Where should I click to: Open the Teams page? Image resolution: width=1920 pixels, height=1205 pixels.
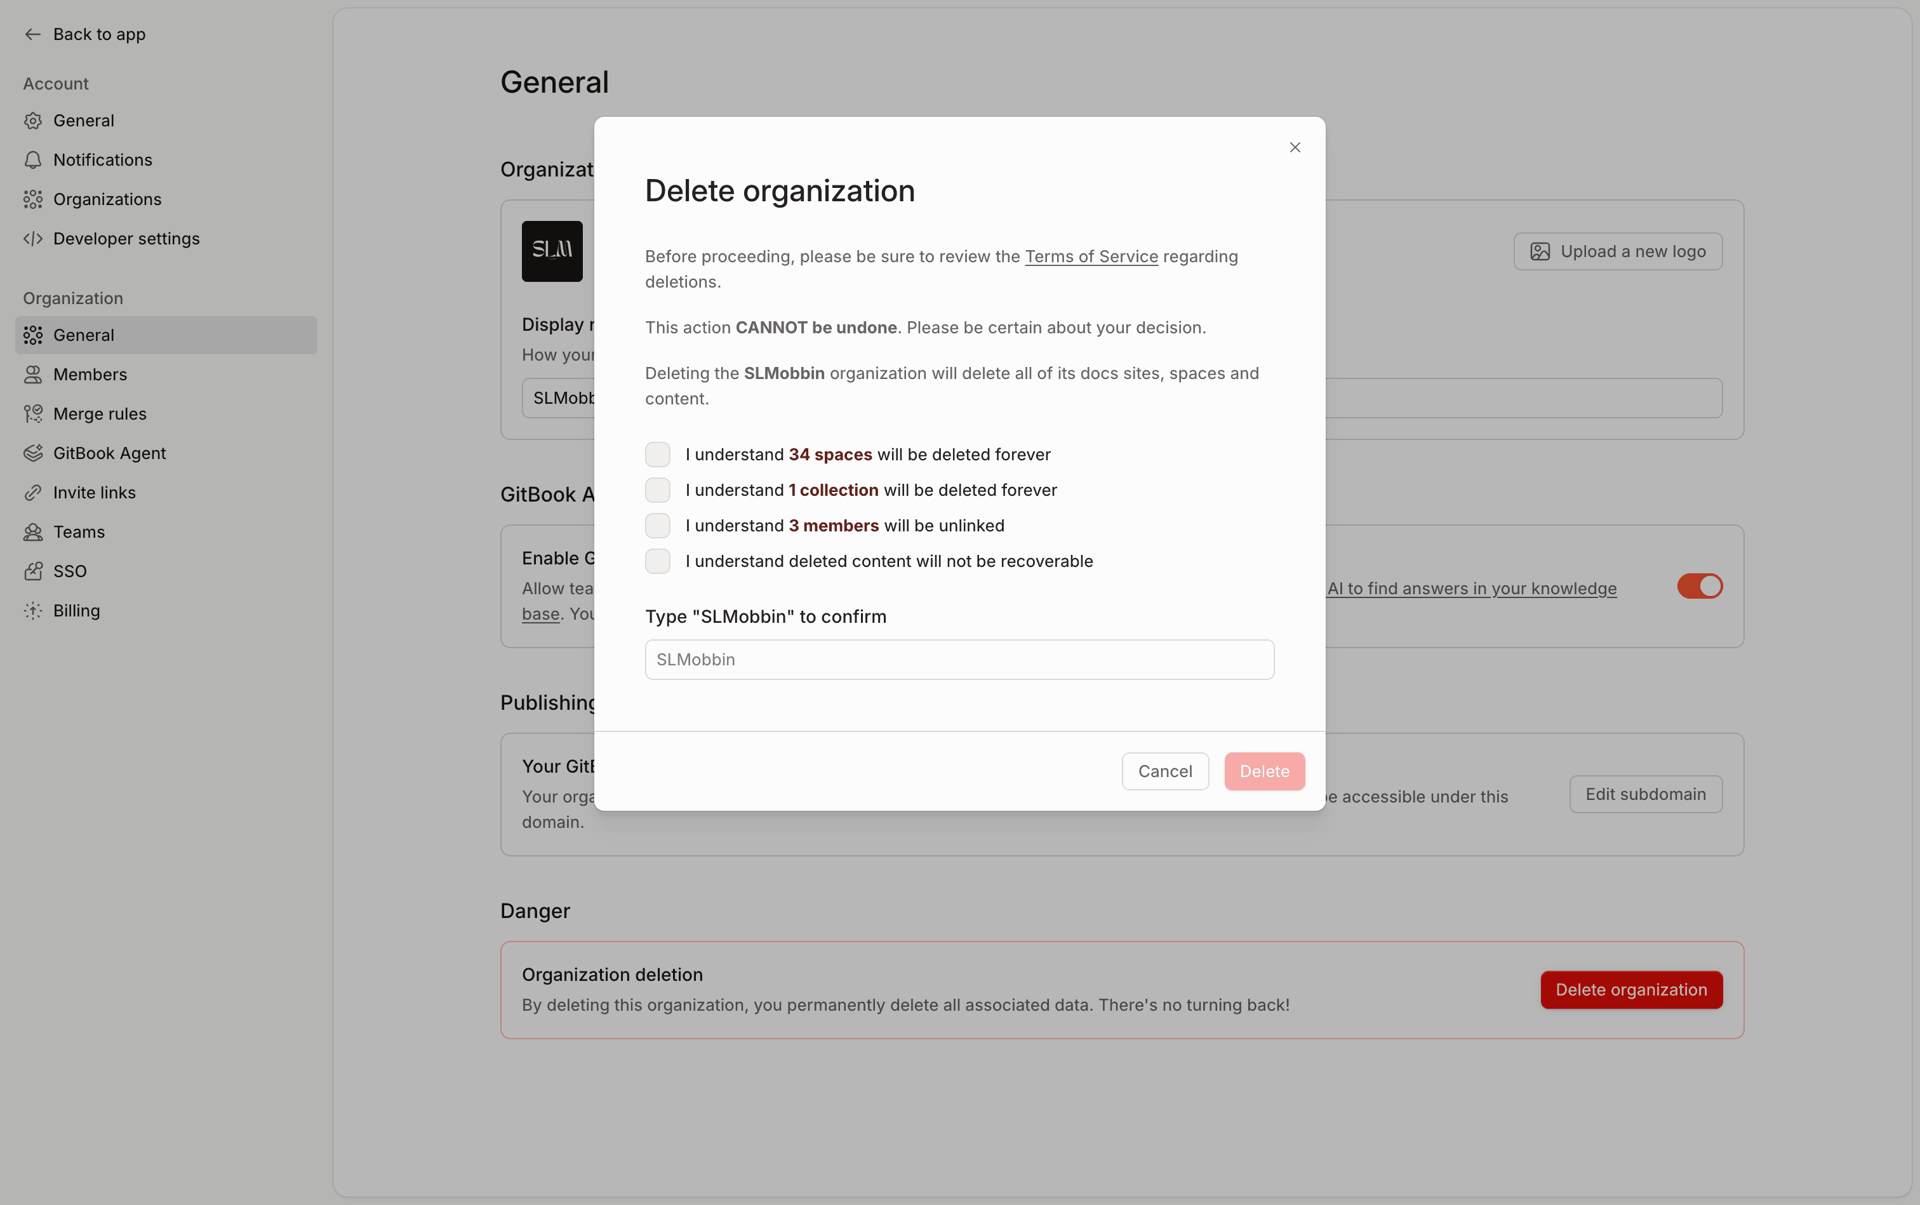coord(166,532)
